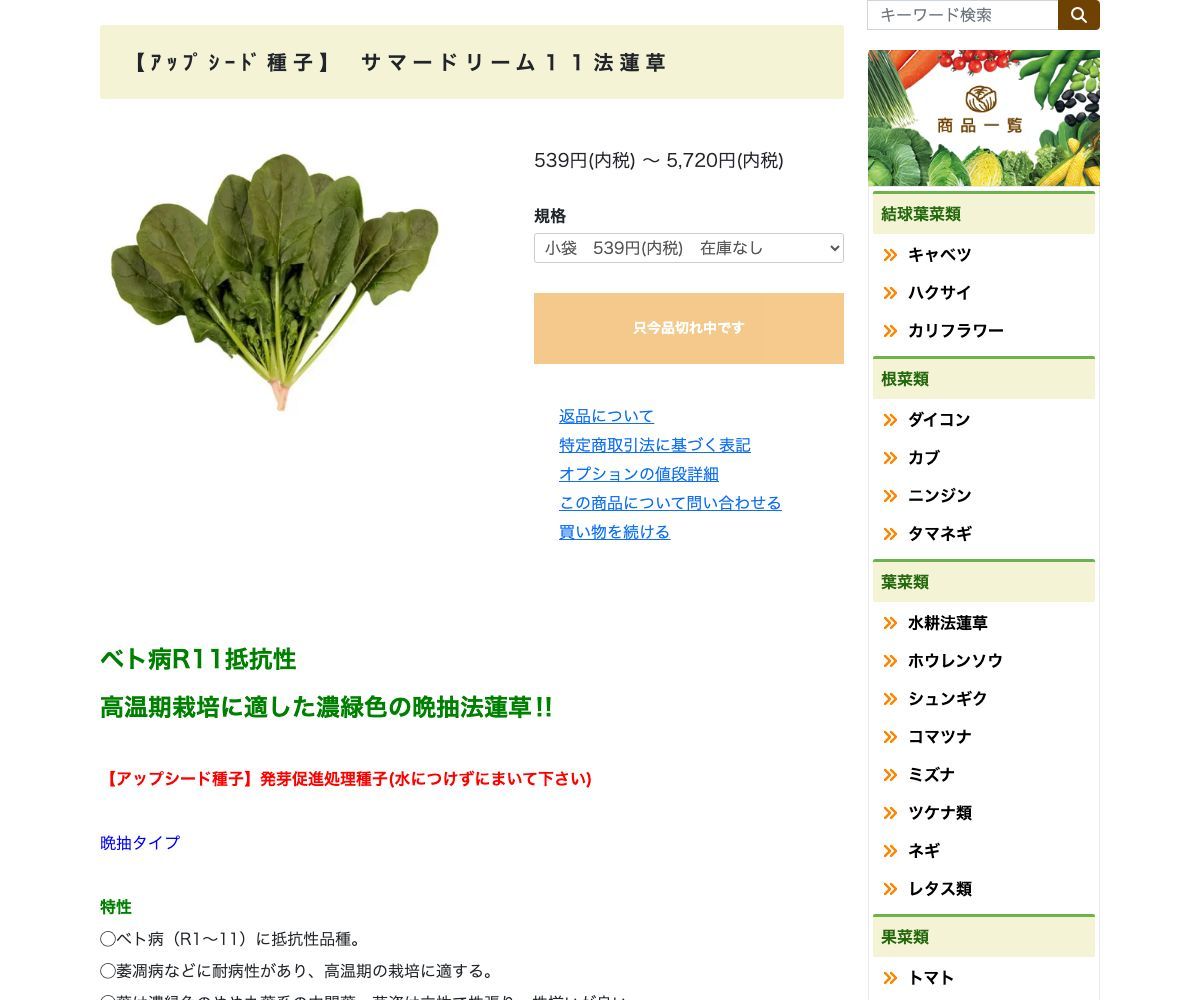
Task: Open the オプションの値段詳細 link
Action: click(638, 474)
